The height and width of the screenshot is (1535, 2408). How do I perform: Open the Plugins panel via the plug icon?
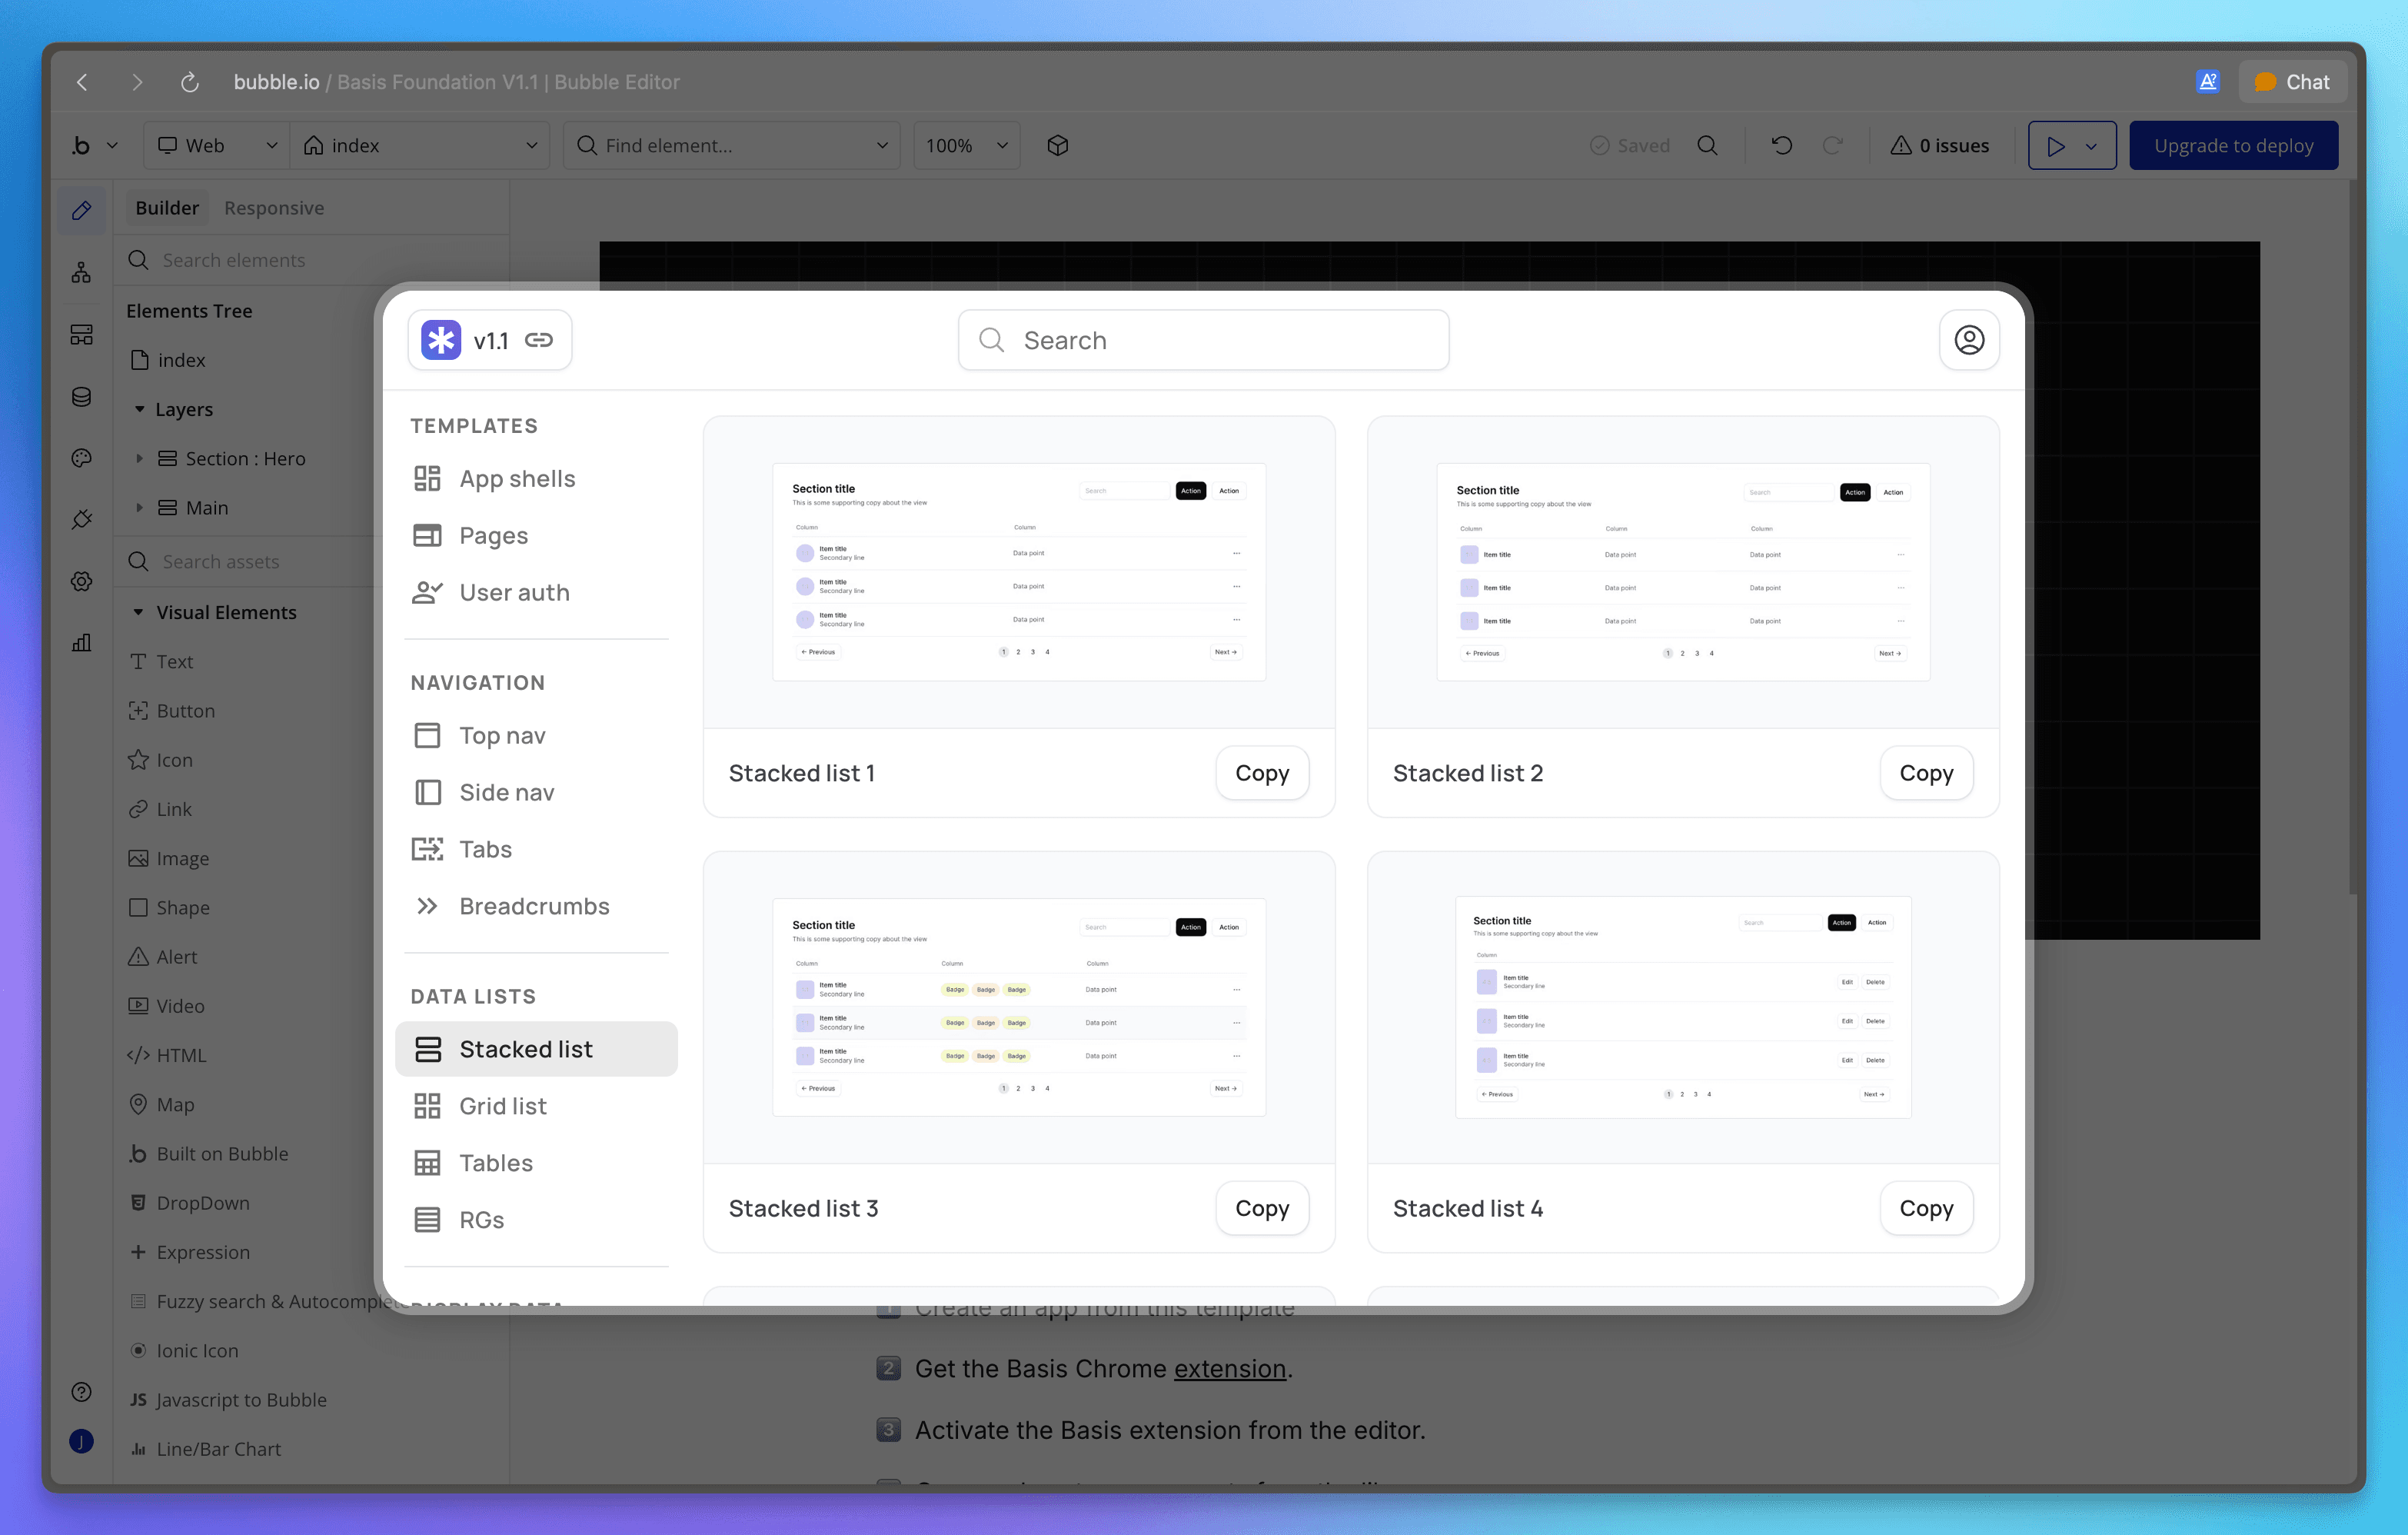tap(82, 518)
